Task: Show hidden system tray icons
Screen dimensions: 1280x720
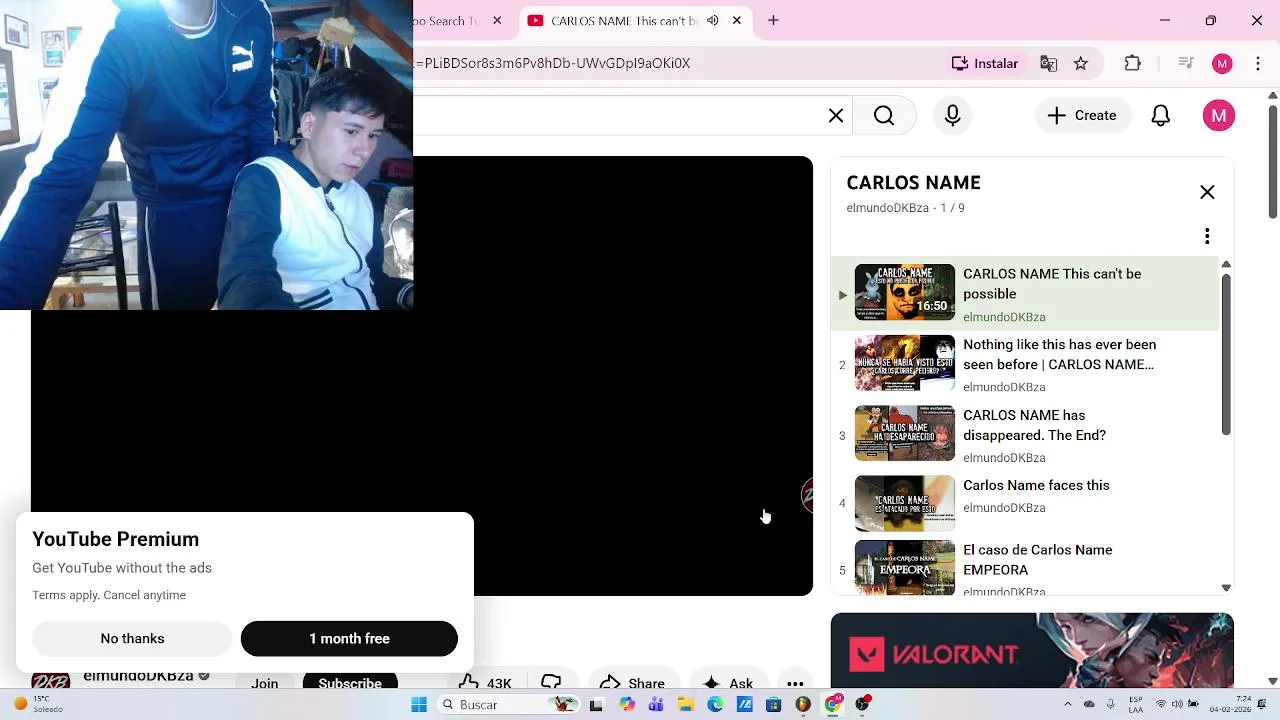Action: pos(1067,705)
